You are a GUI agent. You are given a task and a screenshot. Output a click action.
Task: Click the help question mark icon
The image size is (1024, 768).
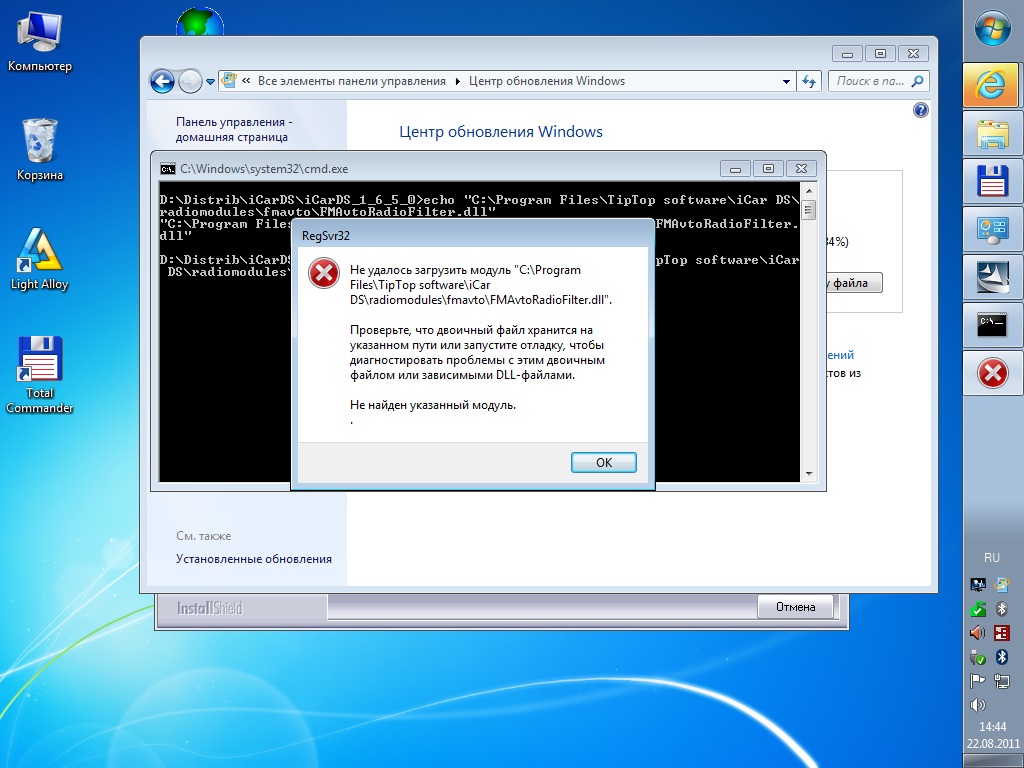click(x=921, y=110)
